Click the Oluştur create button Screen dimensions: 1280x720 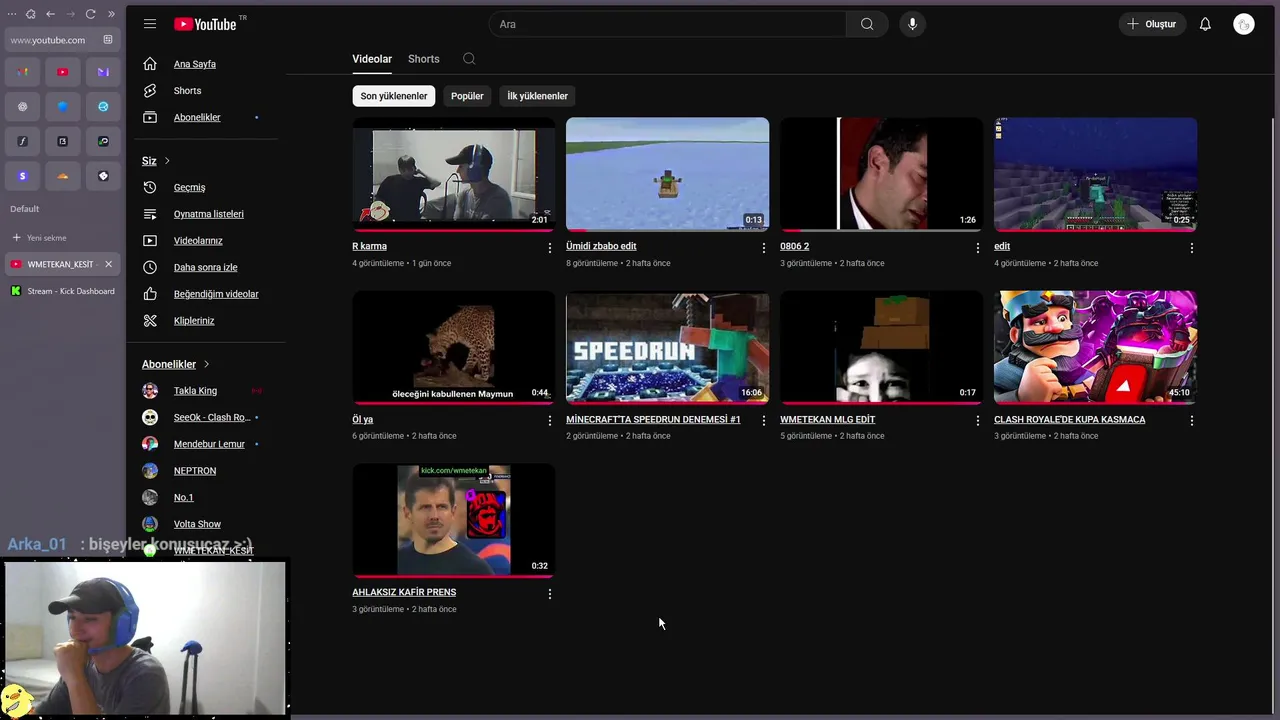1152,24
